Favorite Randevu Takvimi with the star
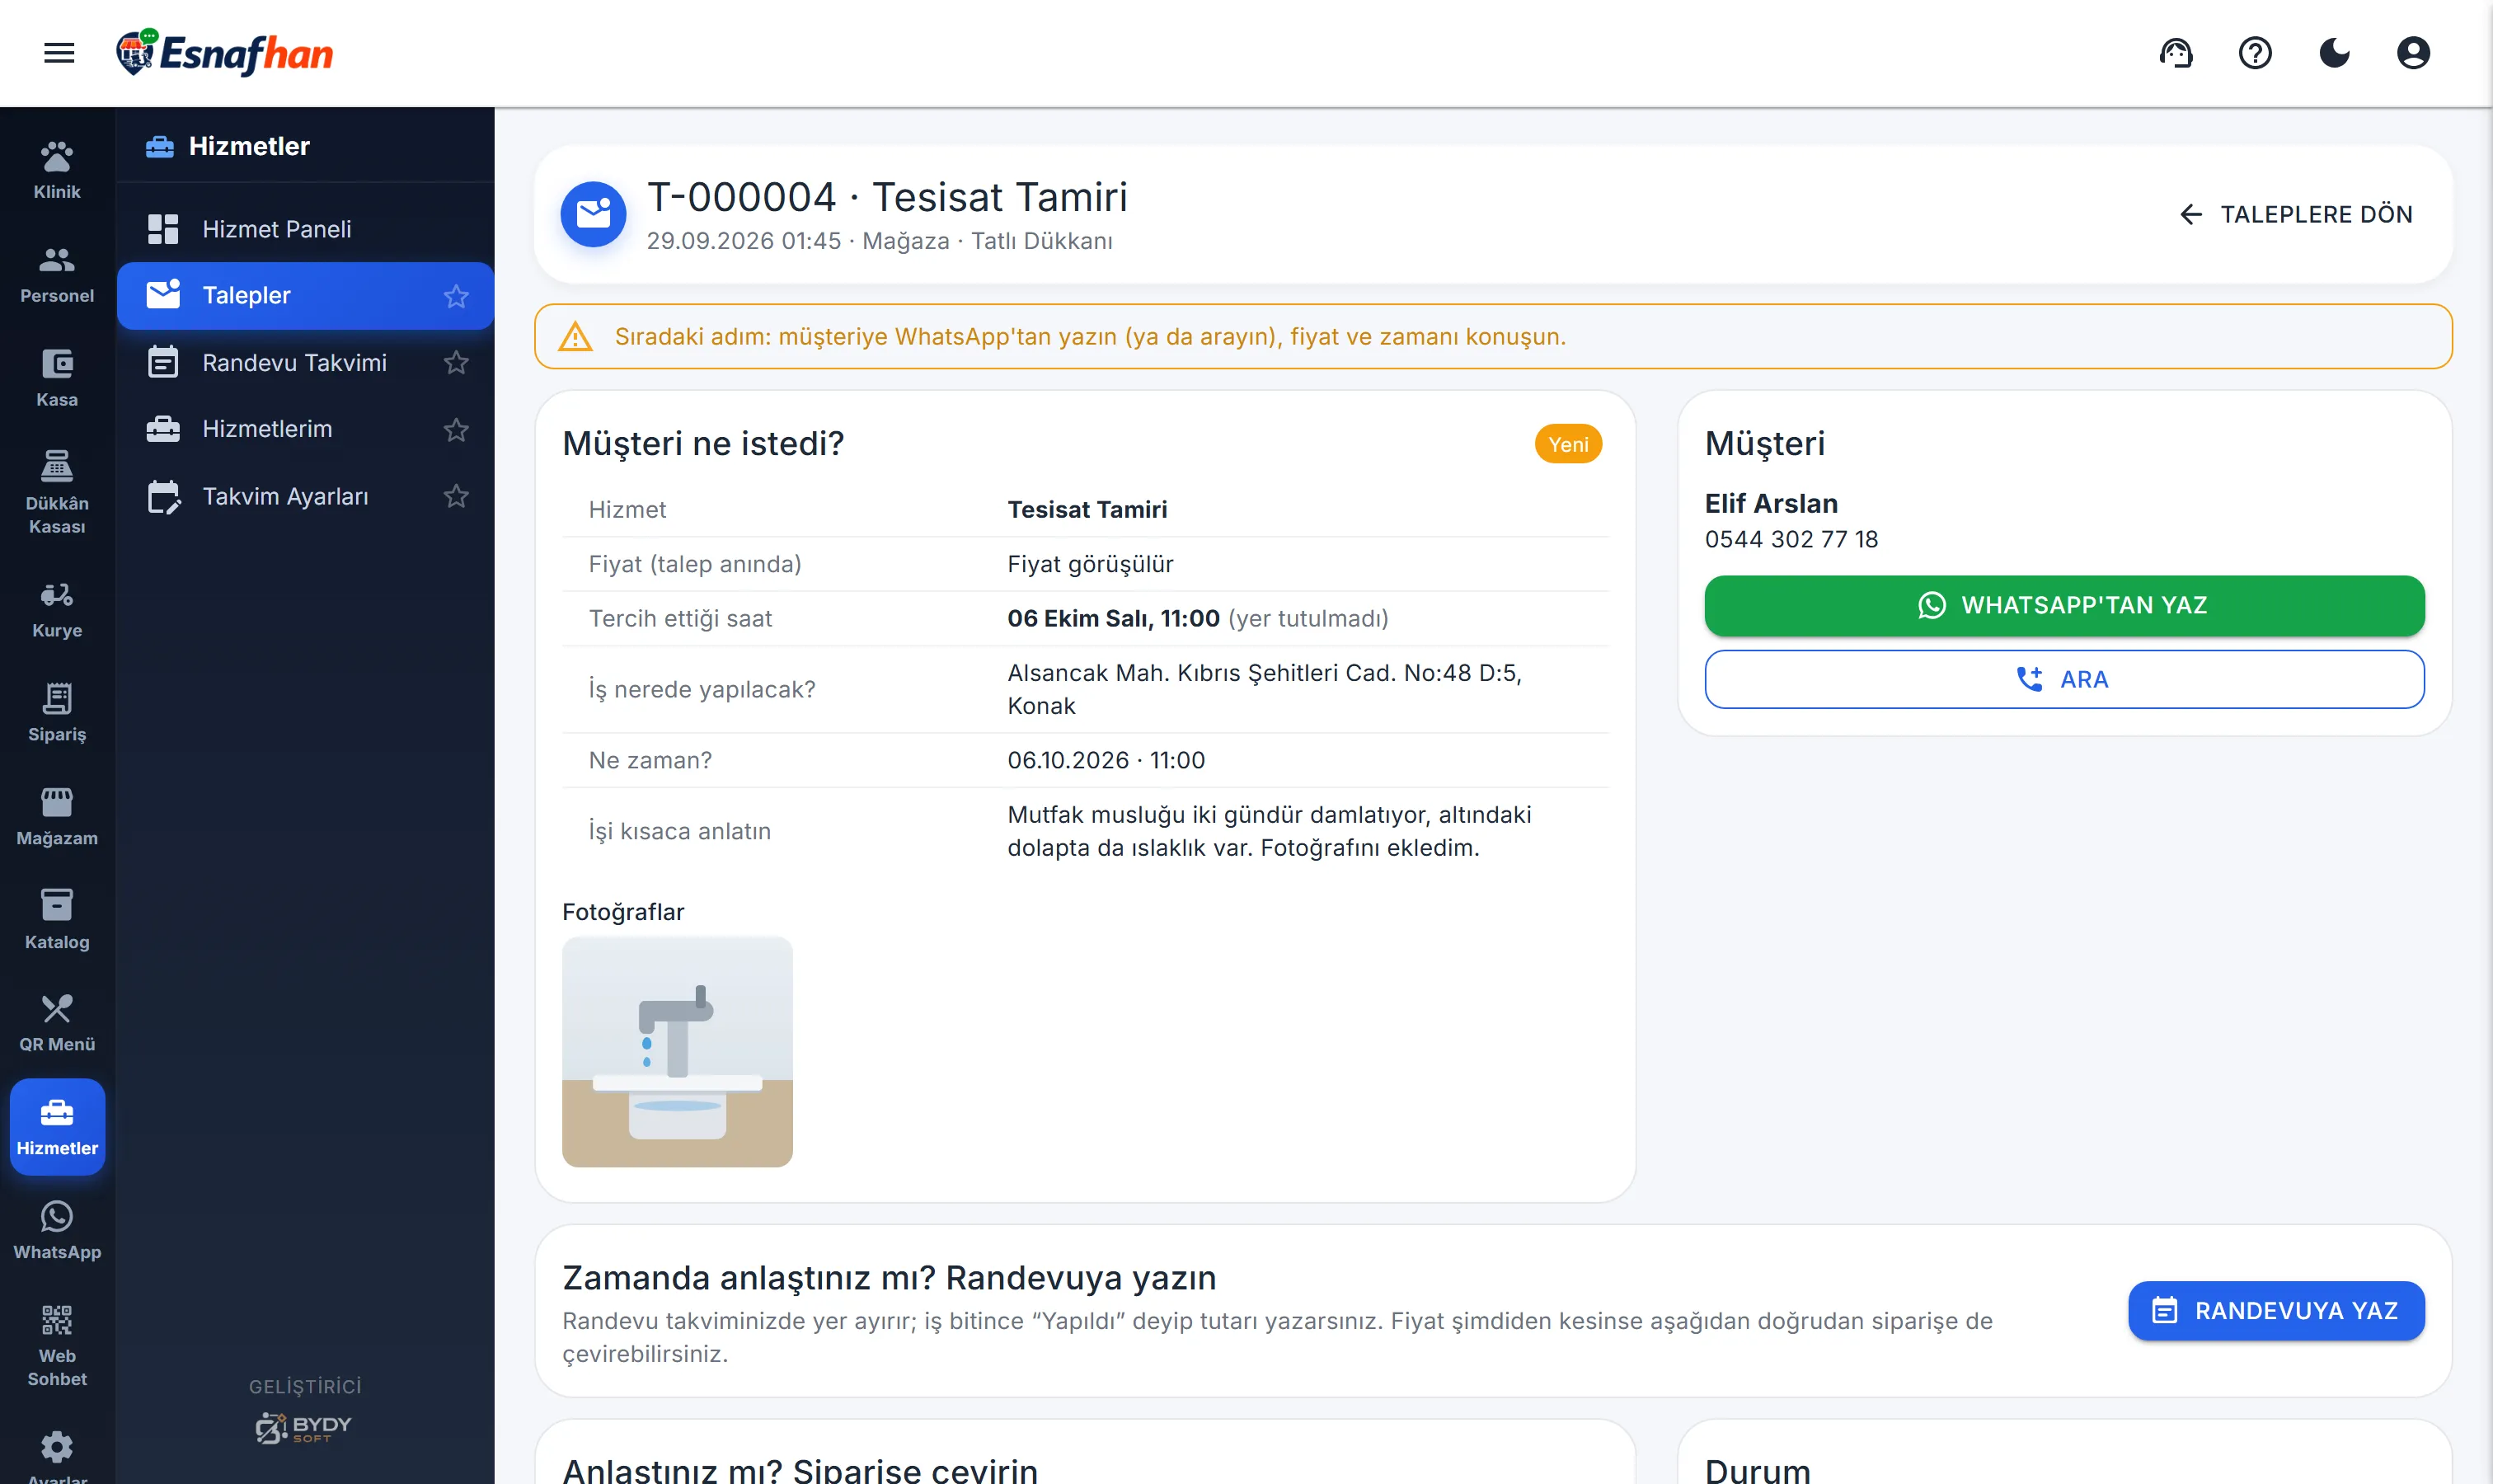The height and width of the screenshot is (1484, 2493). click(456, 362)
